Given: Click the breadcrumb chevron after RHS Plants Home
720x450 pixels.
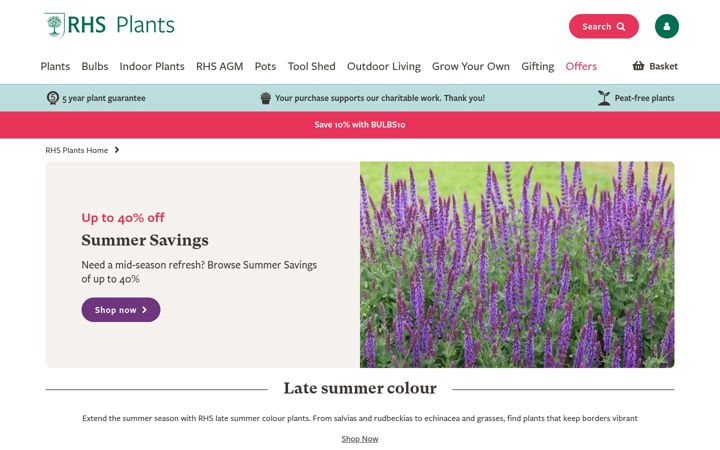Looking at the screenshot, I should pyautogui.click(x=117, y=150).
